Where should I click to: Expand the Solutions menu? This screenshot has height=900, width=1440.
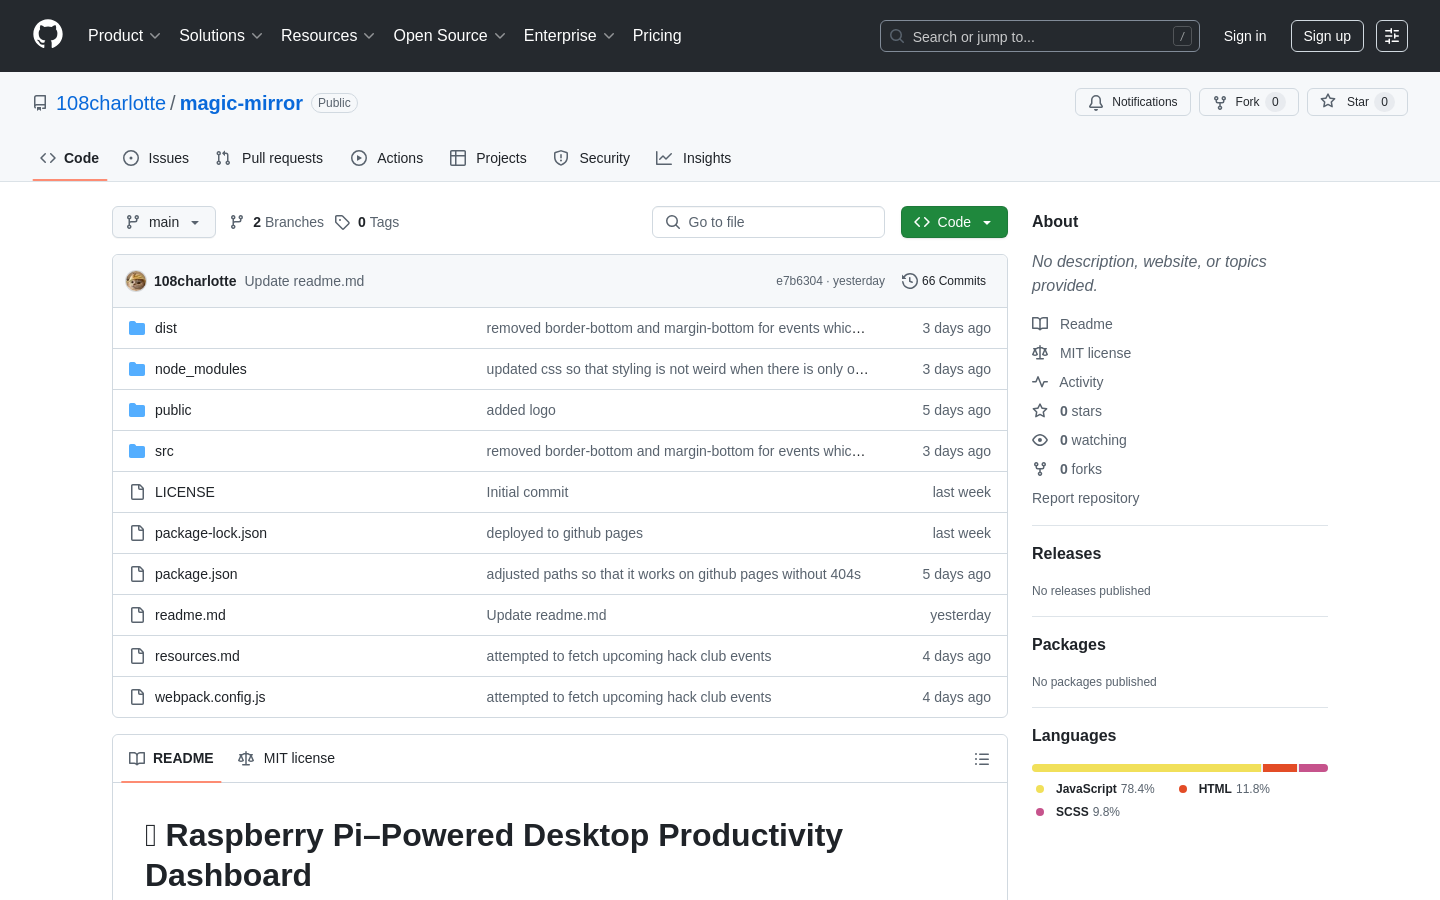click(x=220, y=35)
